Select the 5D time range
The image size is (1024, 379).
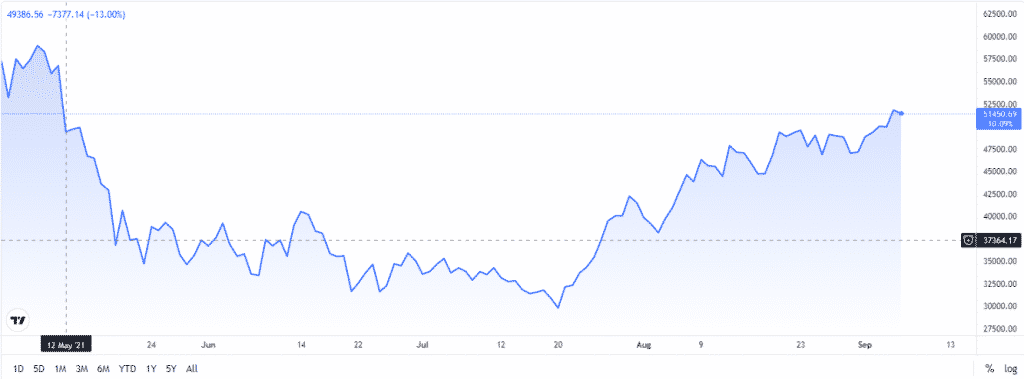tap(39, 369)
